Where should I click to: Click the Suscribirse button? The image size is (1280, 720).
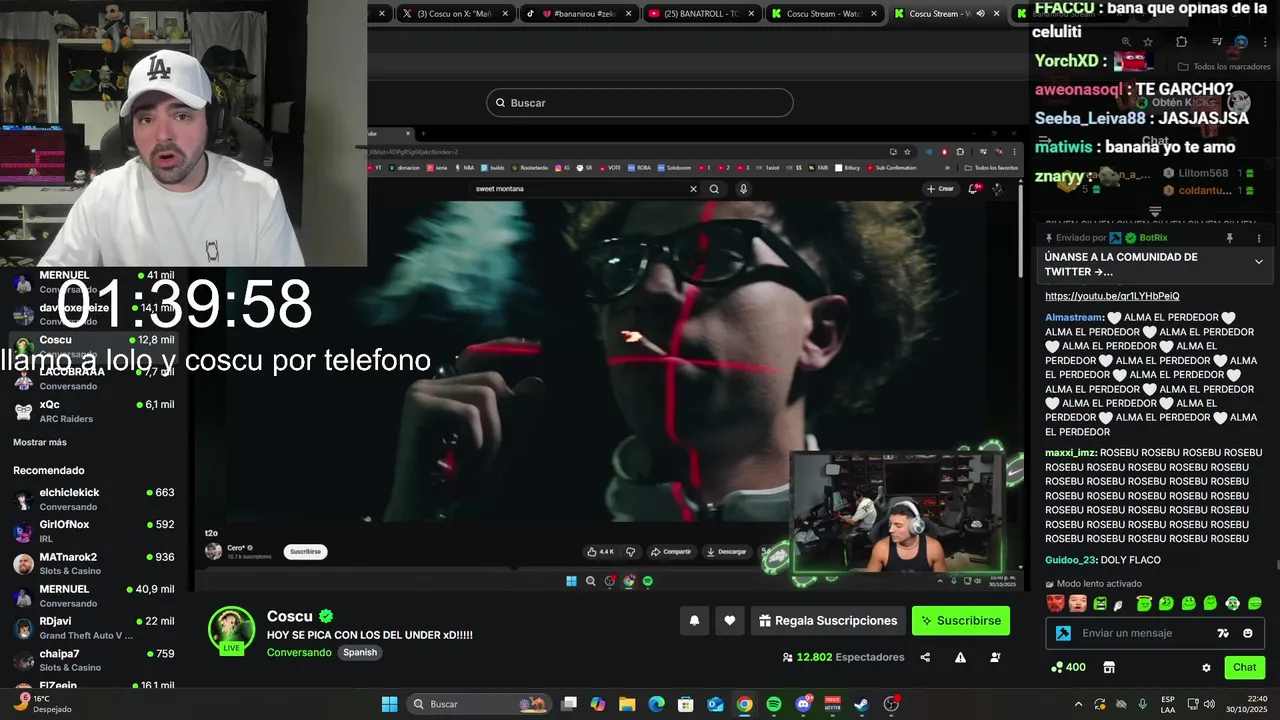961,621
